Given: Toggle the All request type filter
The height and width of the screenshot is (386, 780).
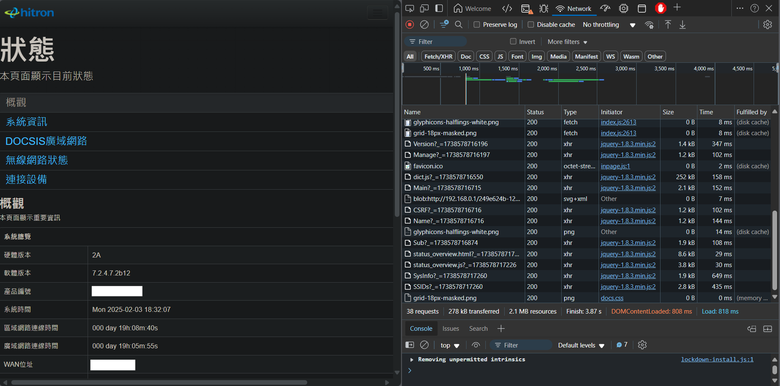Looking at the screenshot, I should tap(410, 57).
